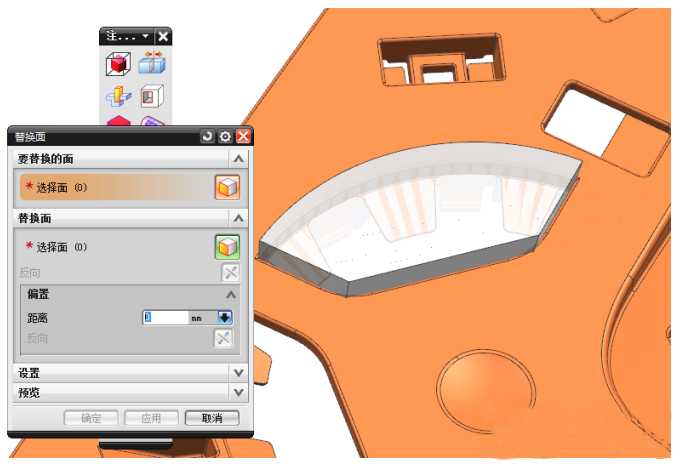The height and width of the screenshot is (466, 680).
Task: Toggle the 反向 direction button in 偏置 section
Action: point(223,338)
